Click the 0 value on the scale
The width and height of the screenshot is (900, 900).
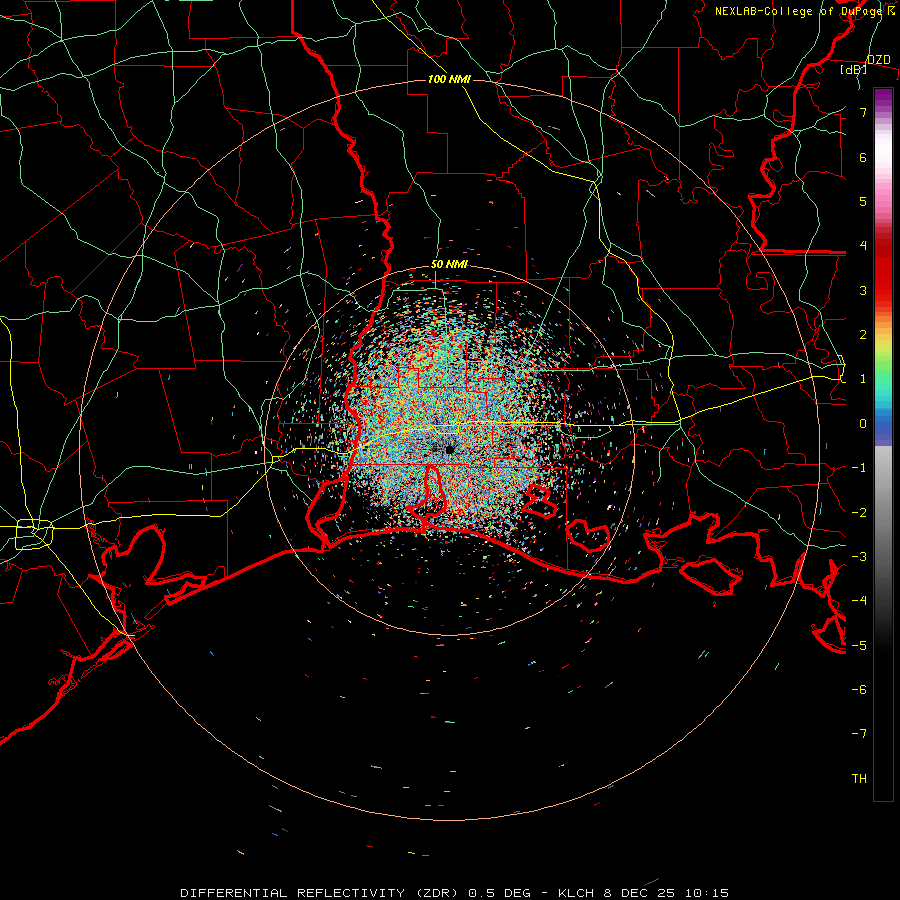coord(863,424)
